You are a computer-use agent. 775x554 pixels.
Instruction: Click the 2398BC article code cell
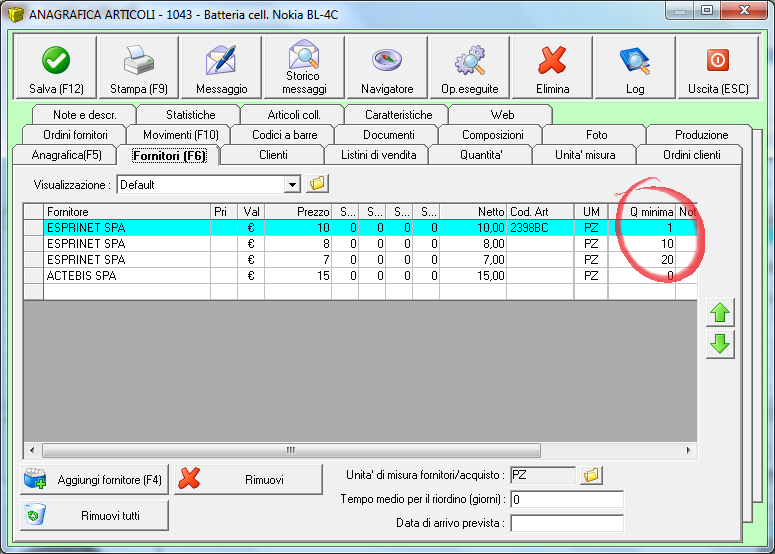[x=540, y=227]
